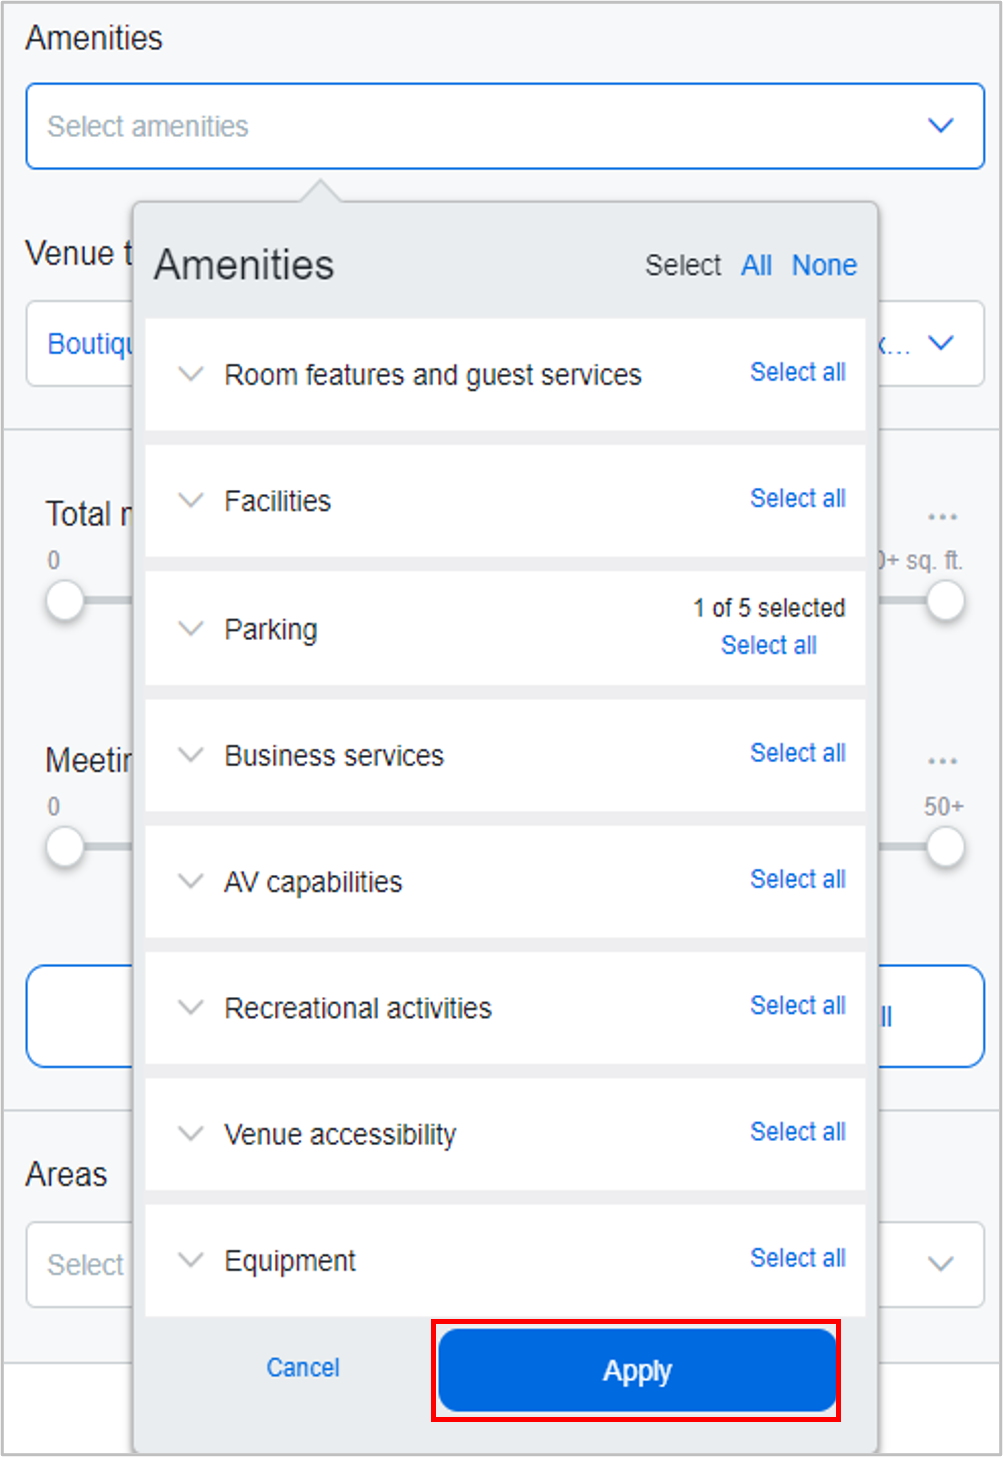Open the Venue type dropdown arrow
Viewport: 1003px width, 1457px height.
click(x=940, y=343)
